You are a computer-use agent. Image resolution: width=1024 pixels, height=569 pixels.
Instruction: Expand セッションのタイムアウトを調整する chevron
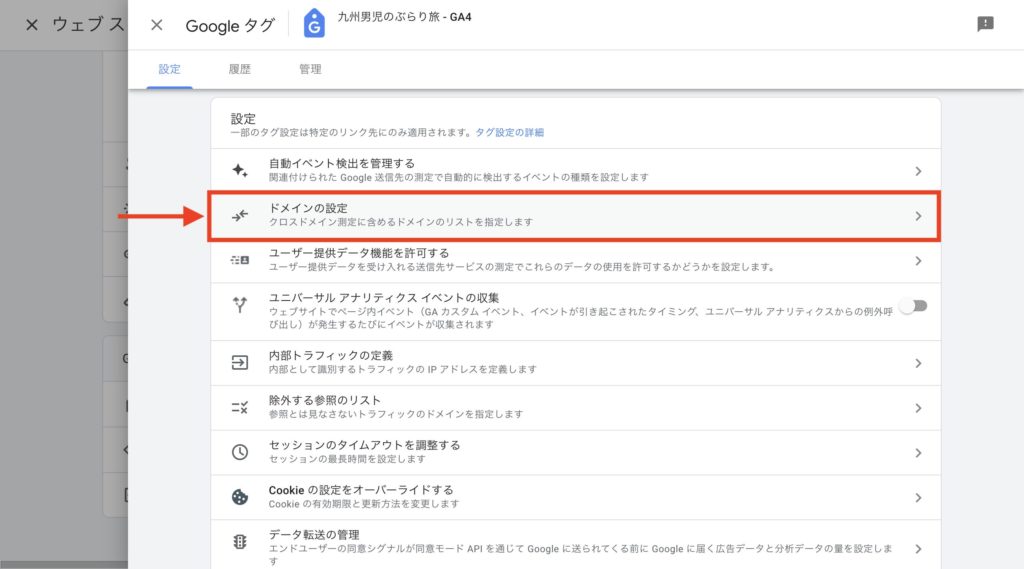[x=918, y=453]
